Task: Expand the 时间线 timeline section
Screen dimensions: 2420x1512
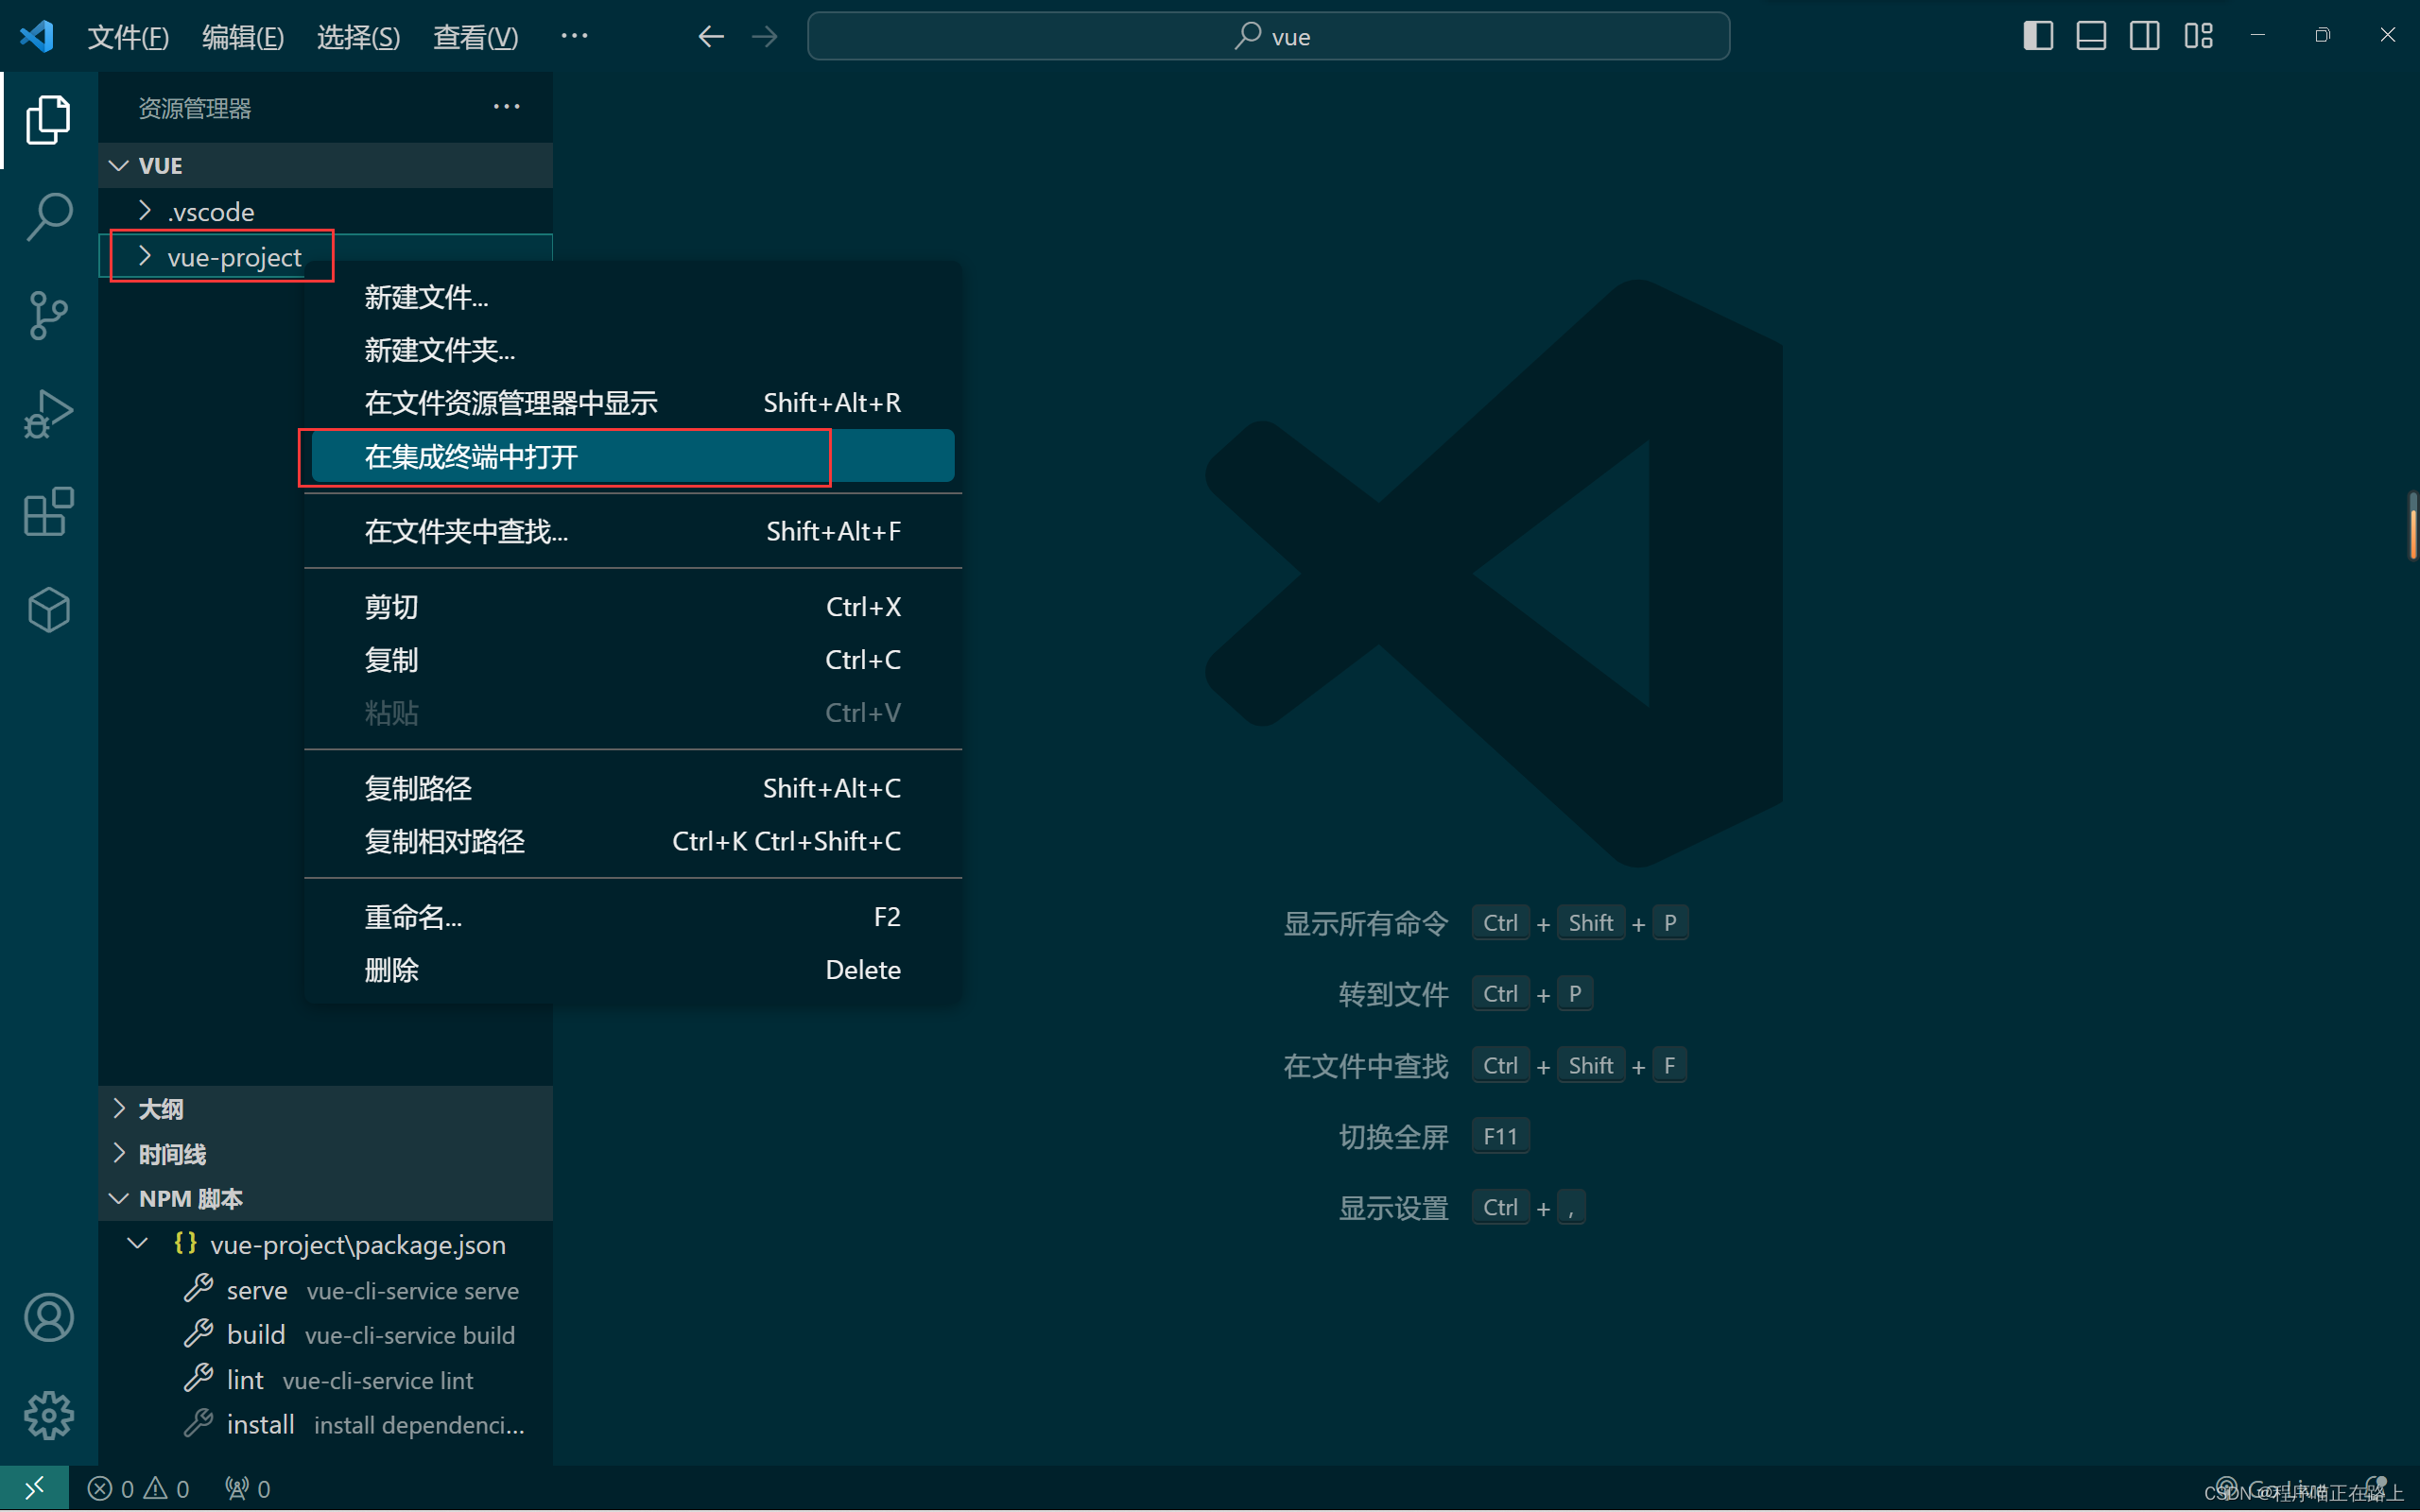Action: pos(326,1153)
